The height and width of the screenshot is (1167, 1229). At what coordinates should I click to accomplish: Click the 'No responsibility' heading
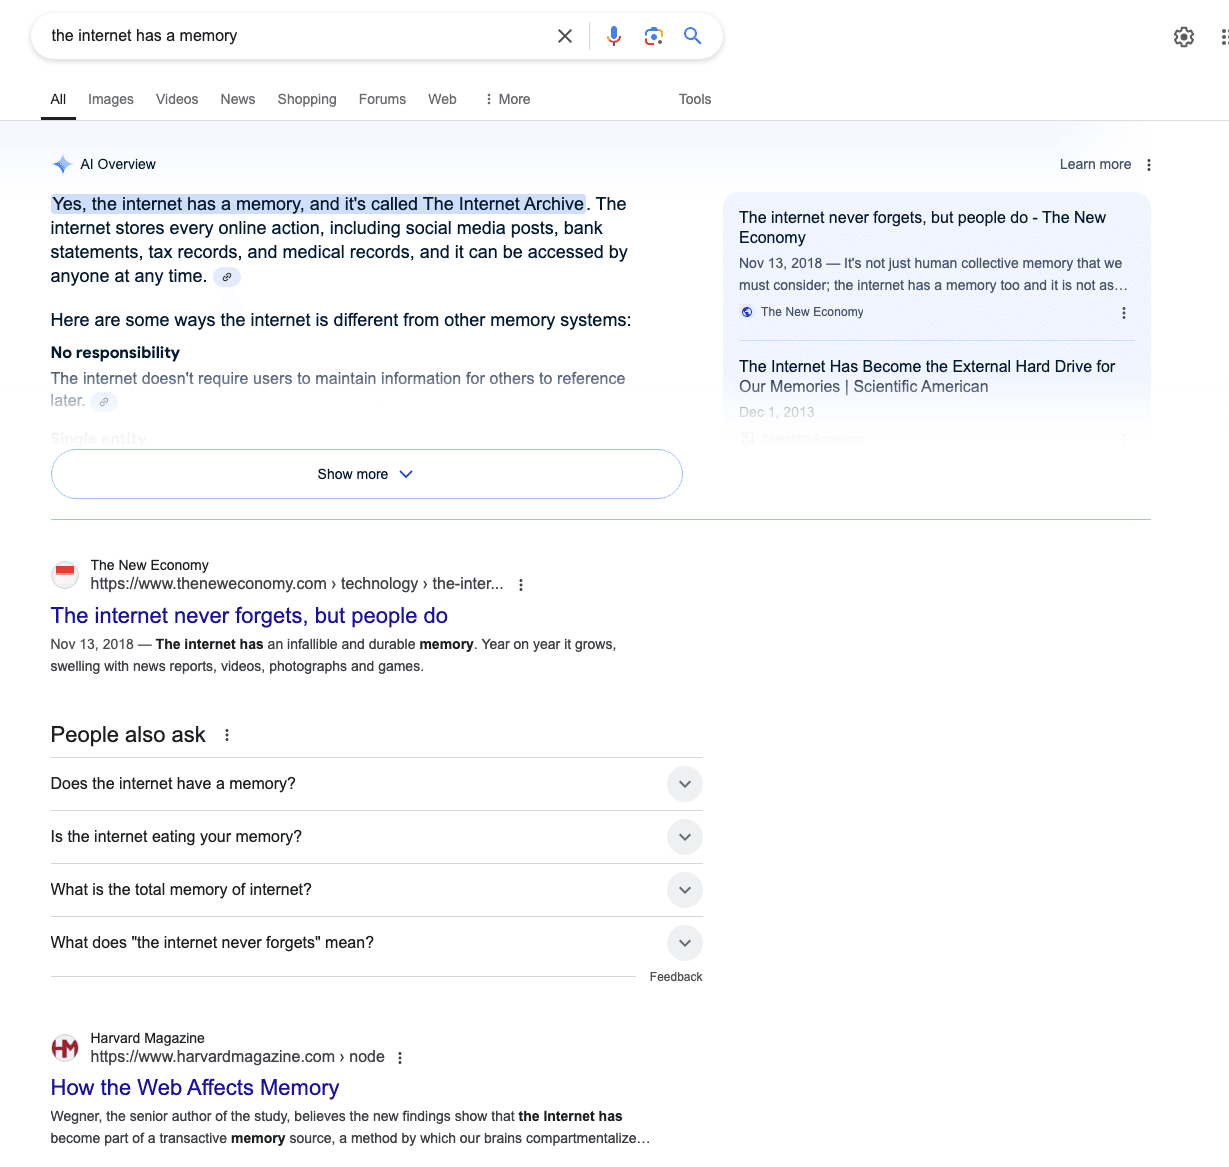[115, 353]
